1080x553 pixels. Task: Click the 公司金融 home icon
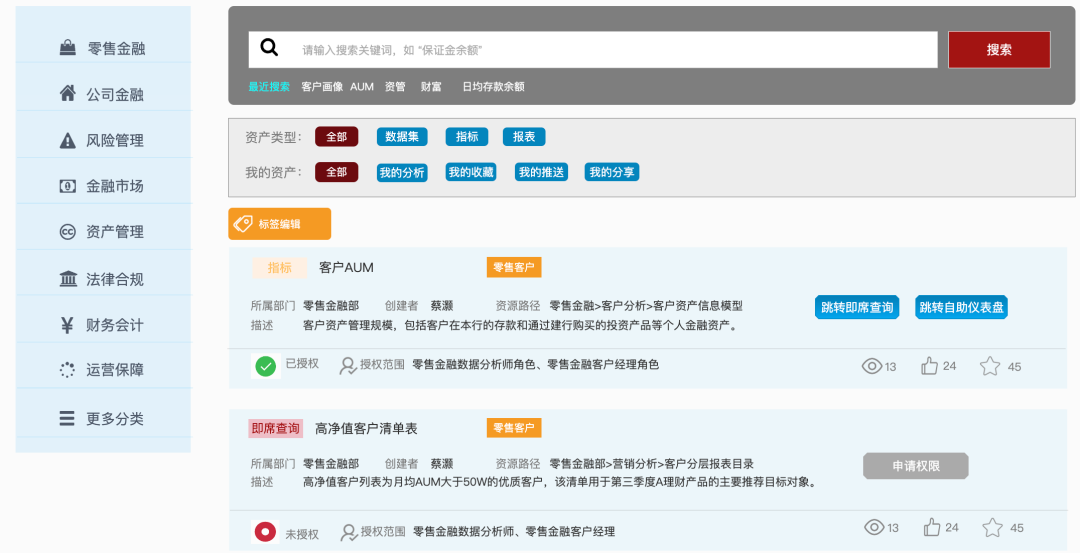tap(68, 93)
